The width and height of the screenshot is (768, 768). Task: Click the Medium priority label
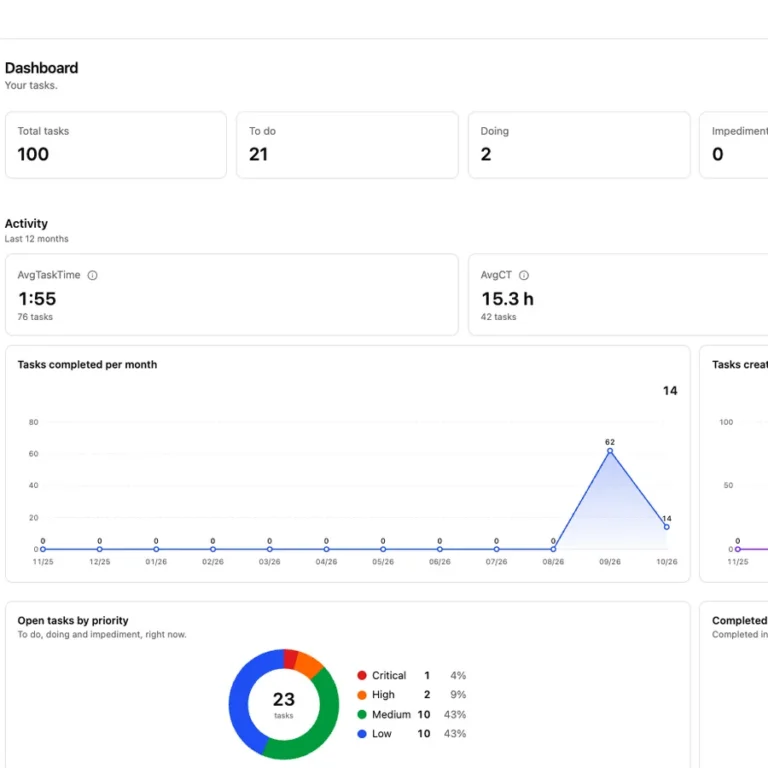coord(391,715)
